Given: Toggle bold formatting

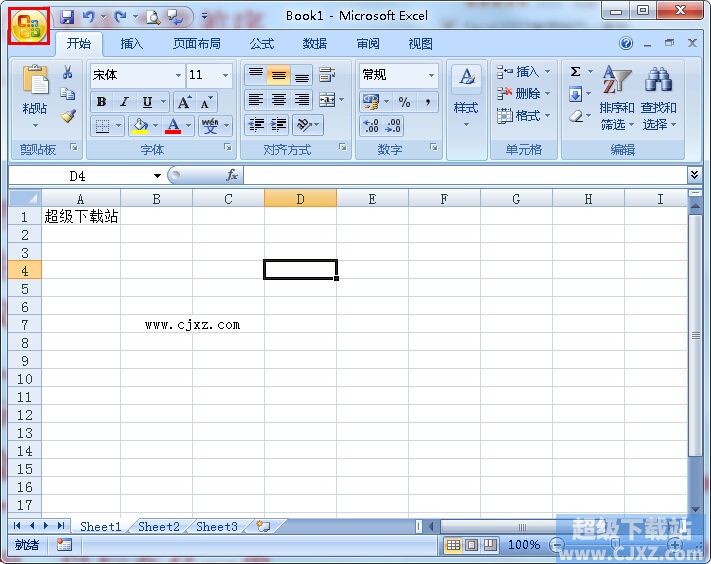Looking at the screenshot, I should [x=102, y=102].
